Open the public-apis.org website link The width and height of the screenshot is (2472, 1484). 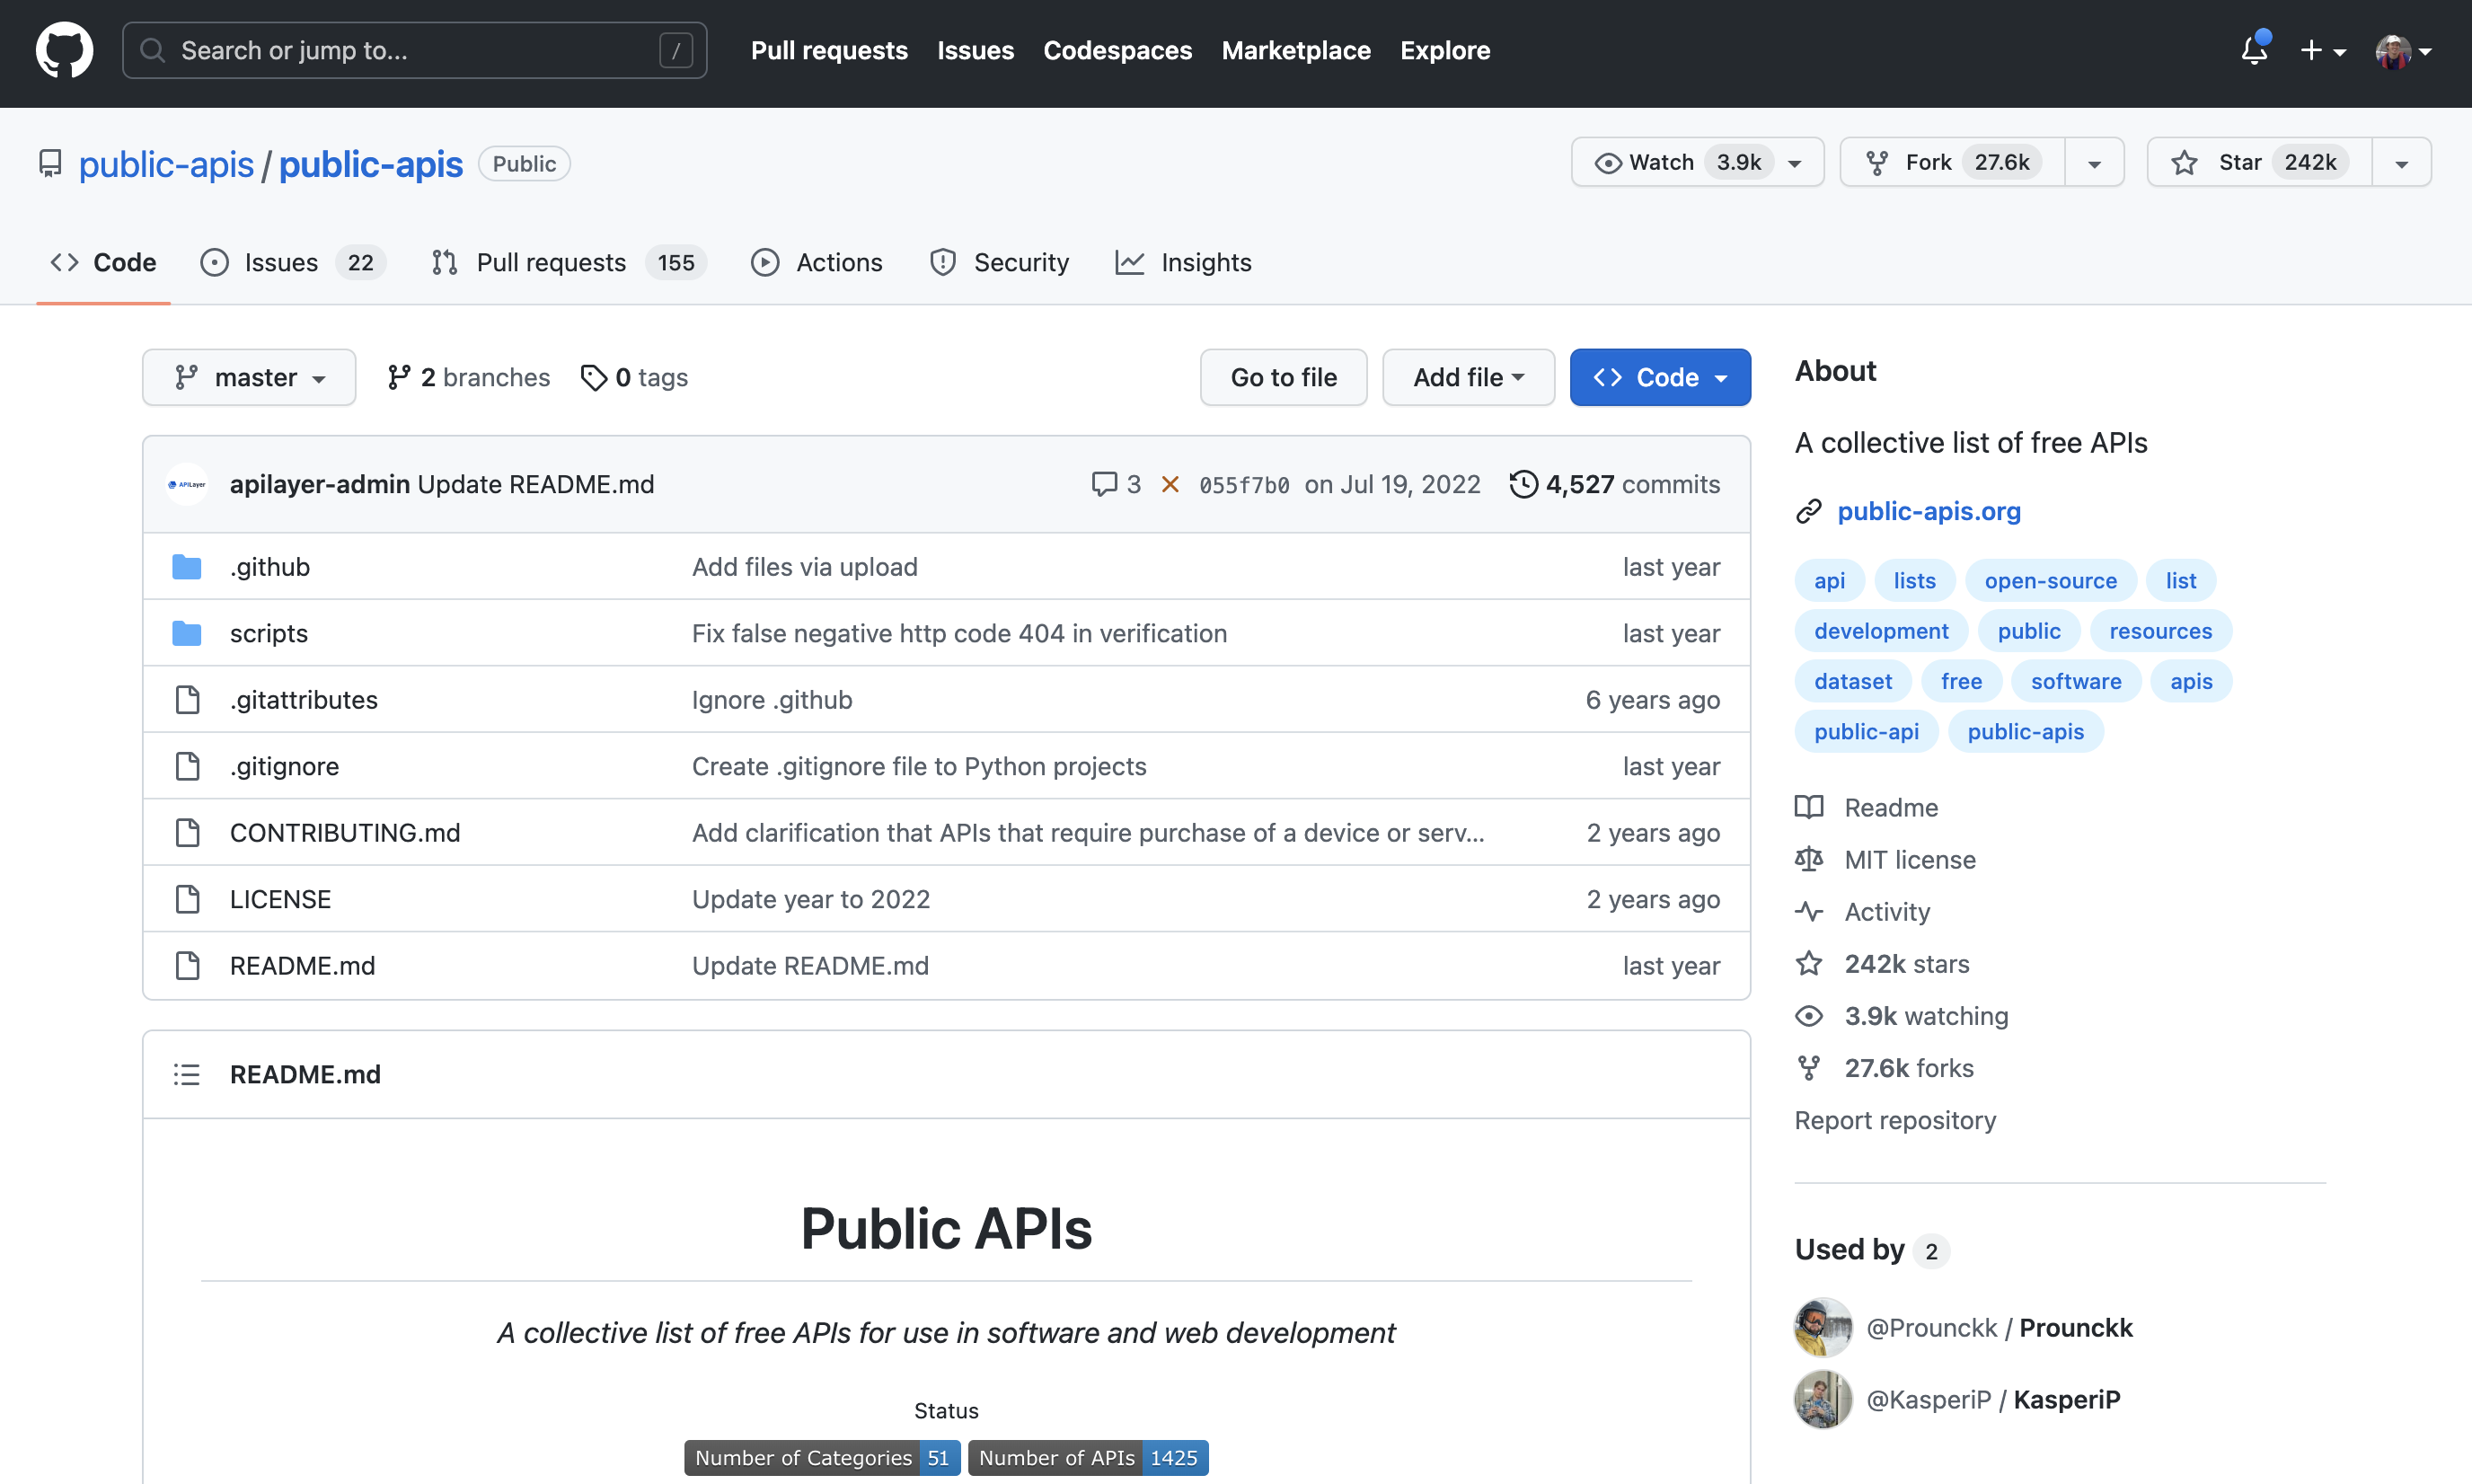[1929, 511]
